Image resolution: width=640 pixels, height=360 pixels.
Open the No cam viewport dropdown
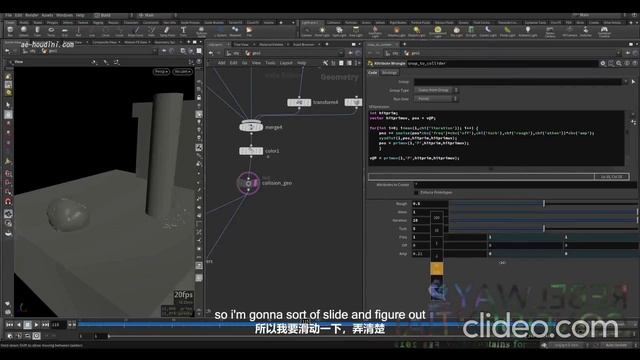click(182, 71)
